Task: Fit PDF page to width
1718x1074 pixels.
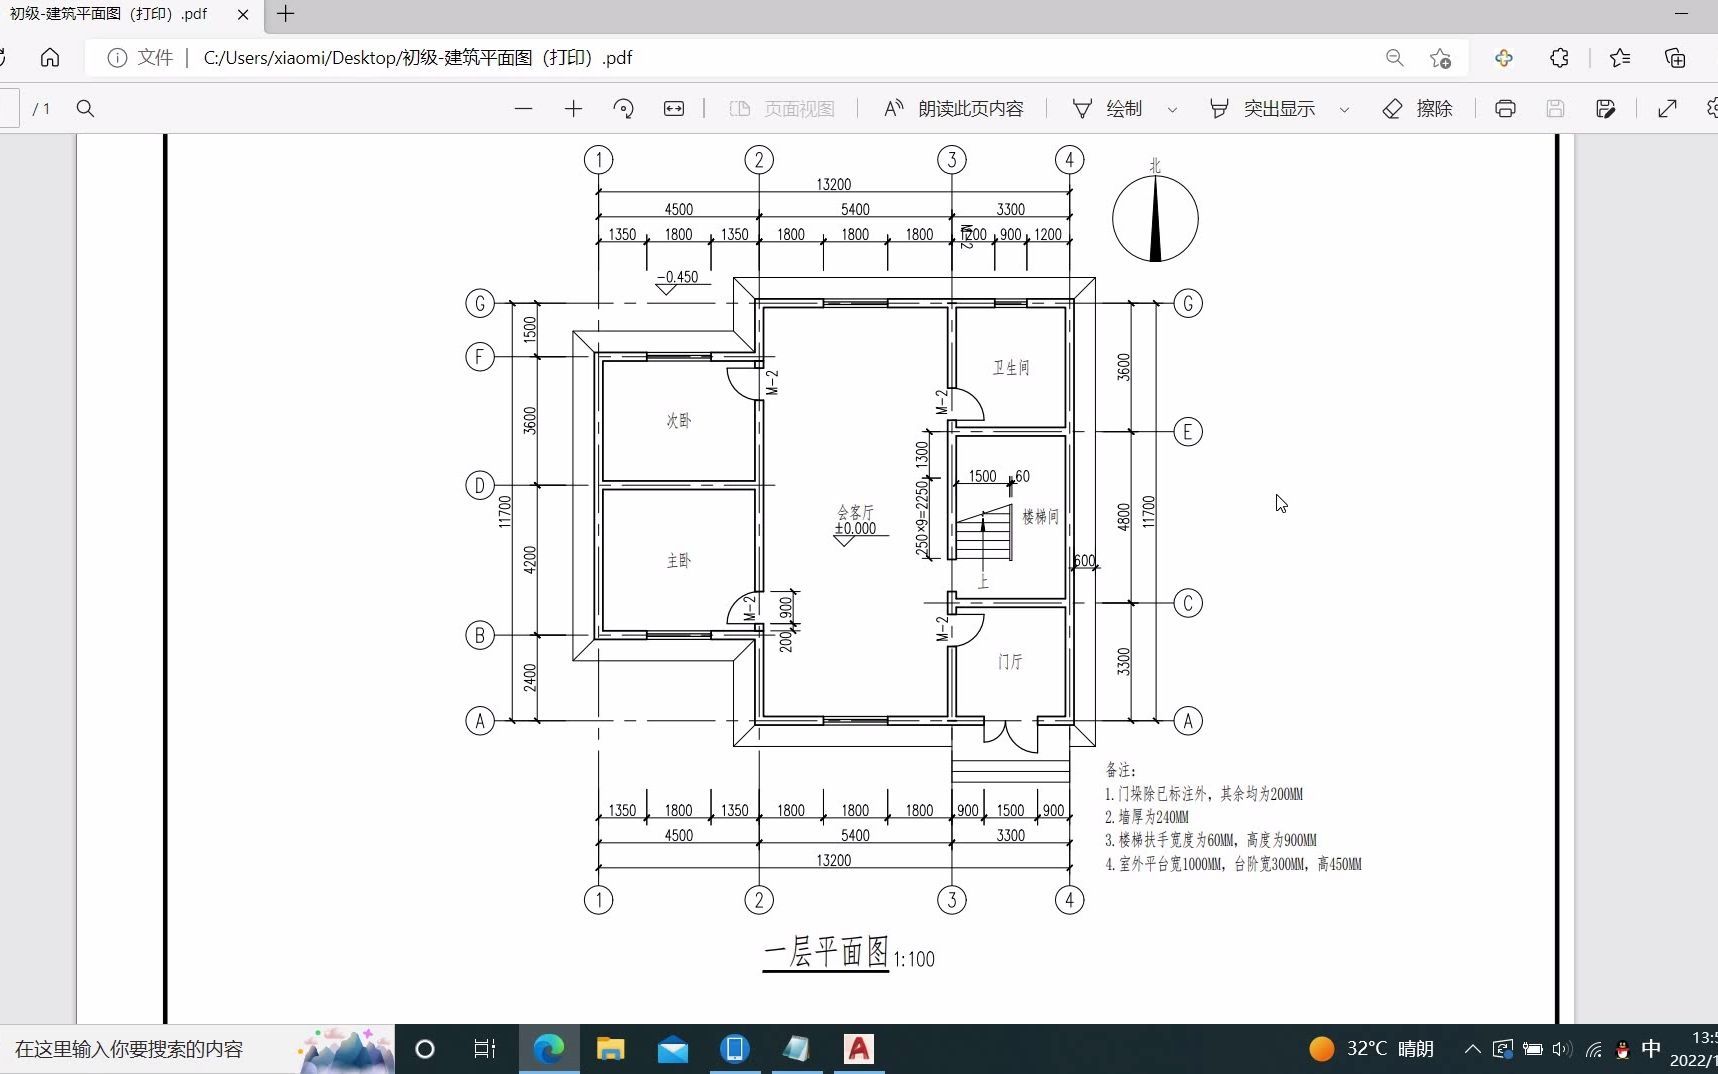Action: pyautogui.click(x=674, y=108)
